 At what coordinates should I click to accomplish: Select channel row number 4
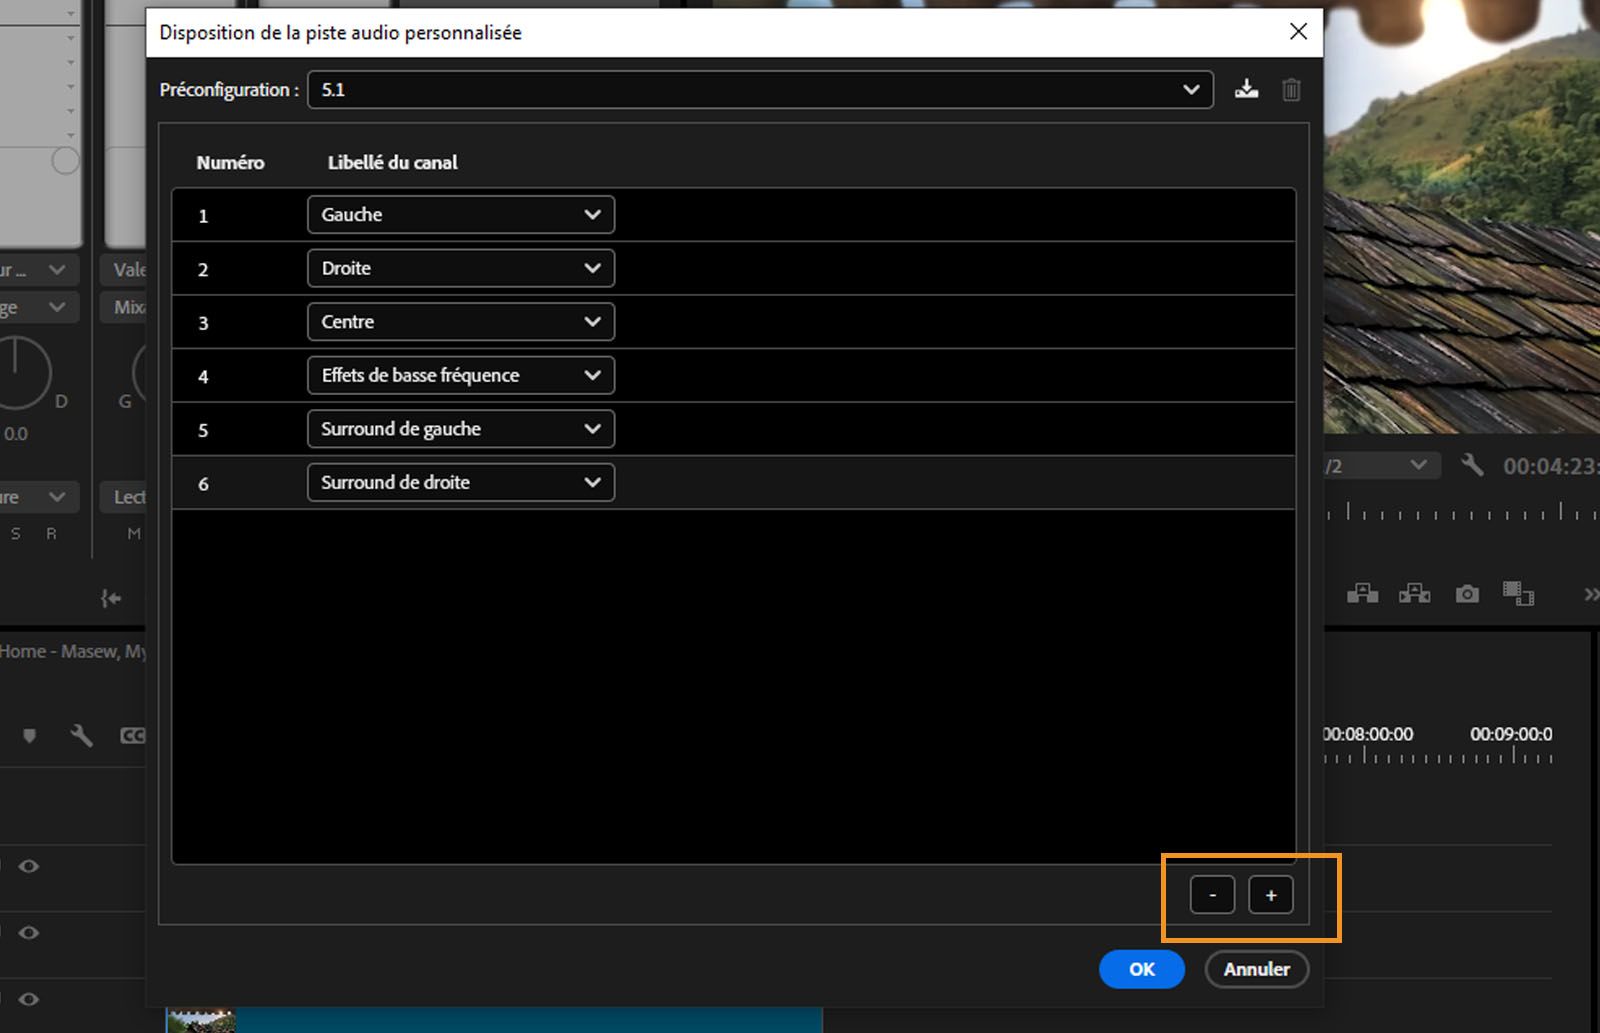[734, 376]
